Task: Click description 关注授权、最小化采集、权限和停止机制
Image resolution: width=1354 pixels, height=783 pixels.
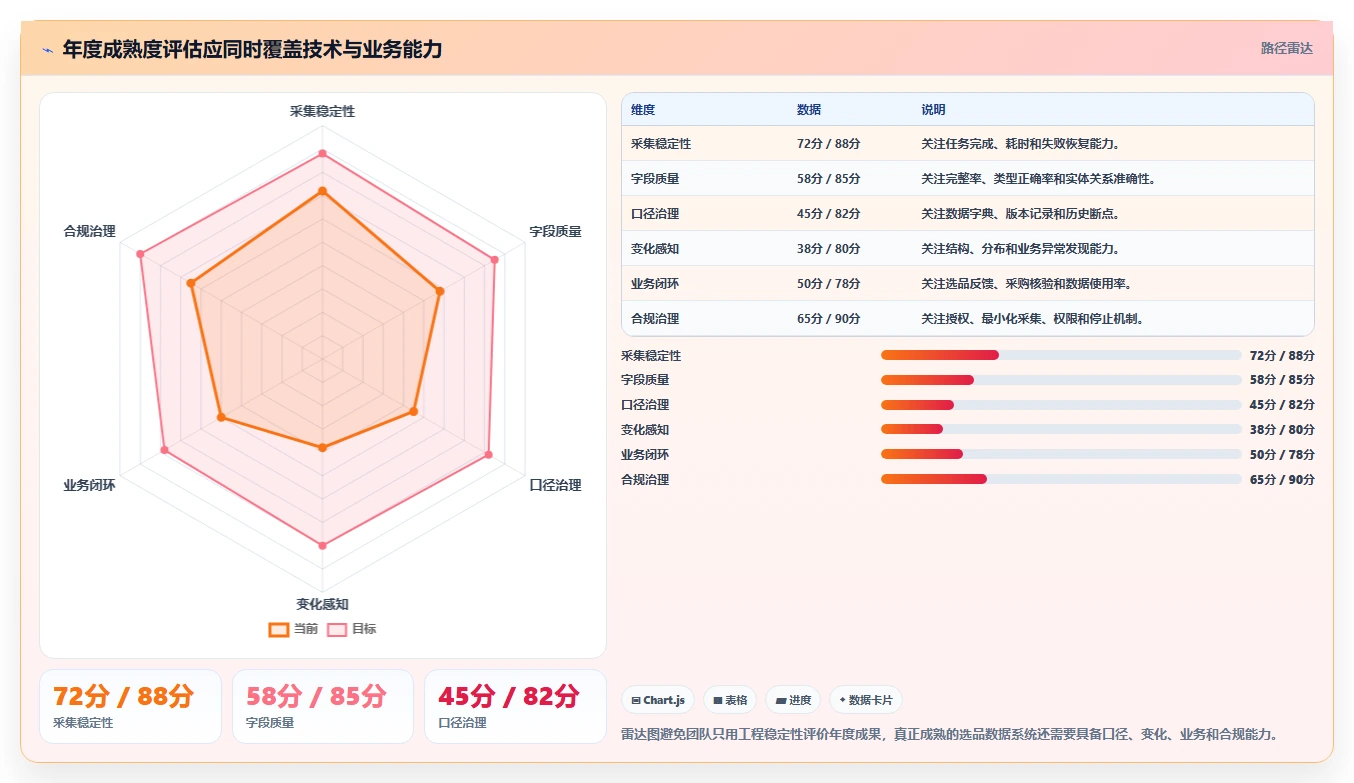Action: point(1032,319)
